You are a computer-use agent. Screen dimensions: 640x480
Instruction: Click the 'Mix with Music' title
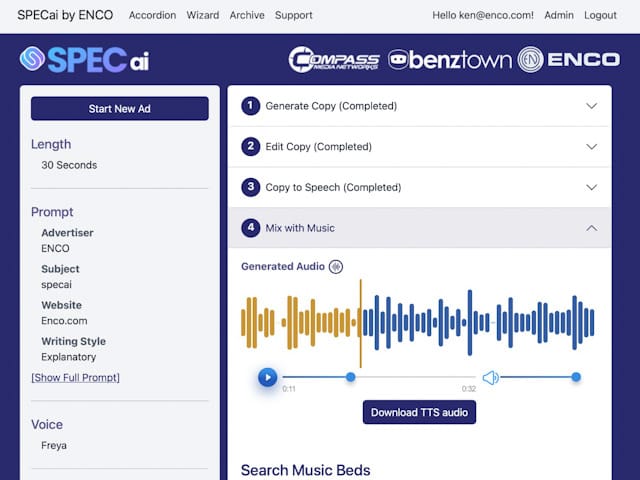(x=300, y=228)
